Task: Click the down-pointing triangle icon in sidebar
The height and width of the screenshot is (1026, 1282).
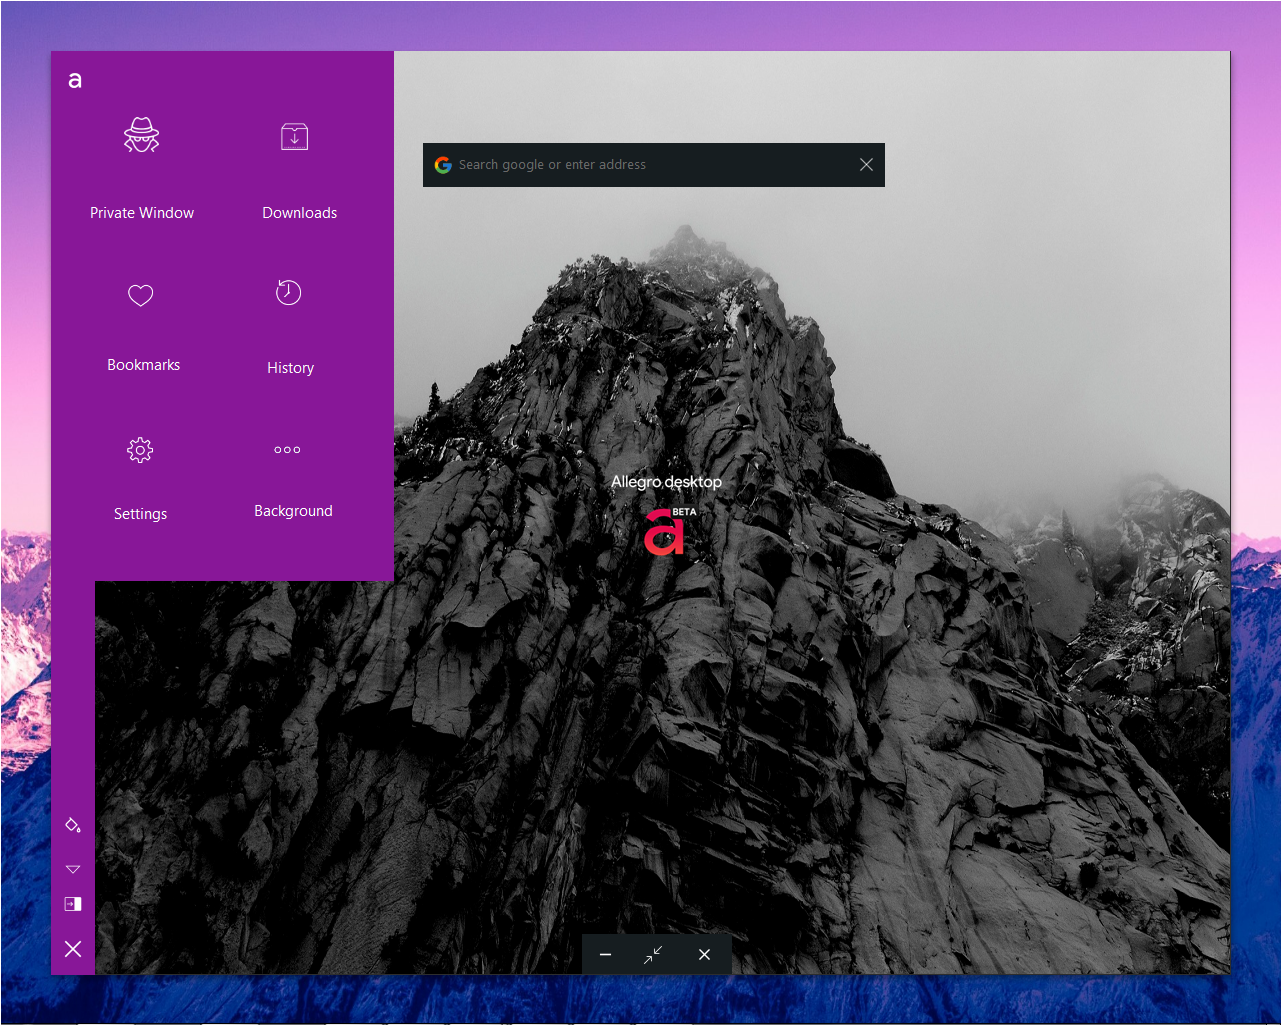Action: point(73,869)
